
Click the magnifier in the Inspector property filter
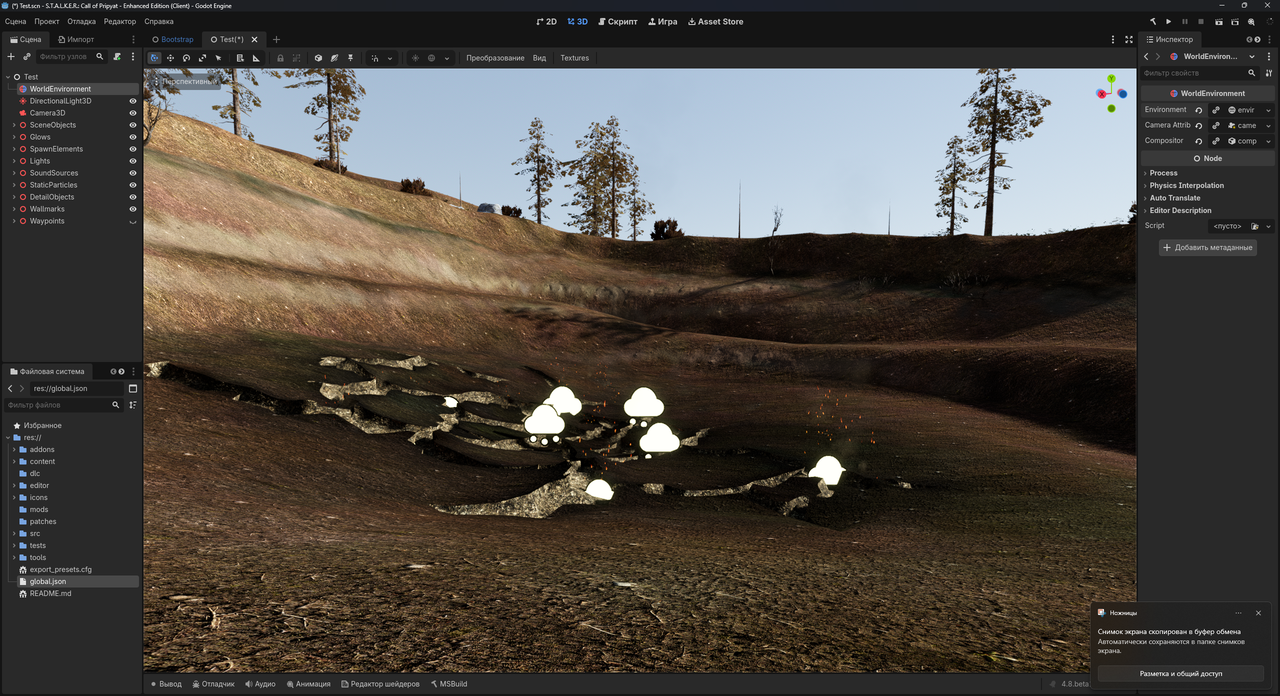[1251, 73]
